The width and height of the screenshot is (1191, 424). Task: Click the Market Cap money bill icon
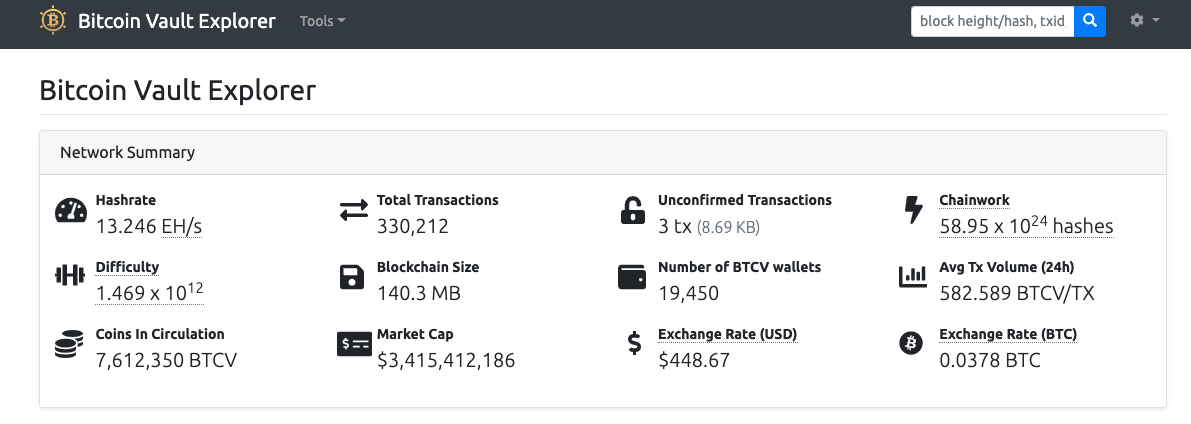coord(354,344)
